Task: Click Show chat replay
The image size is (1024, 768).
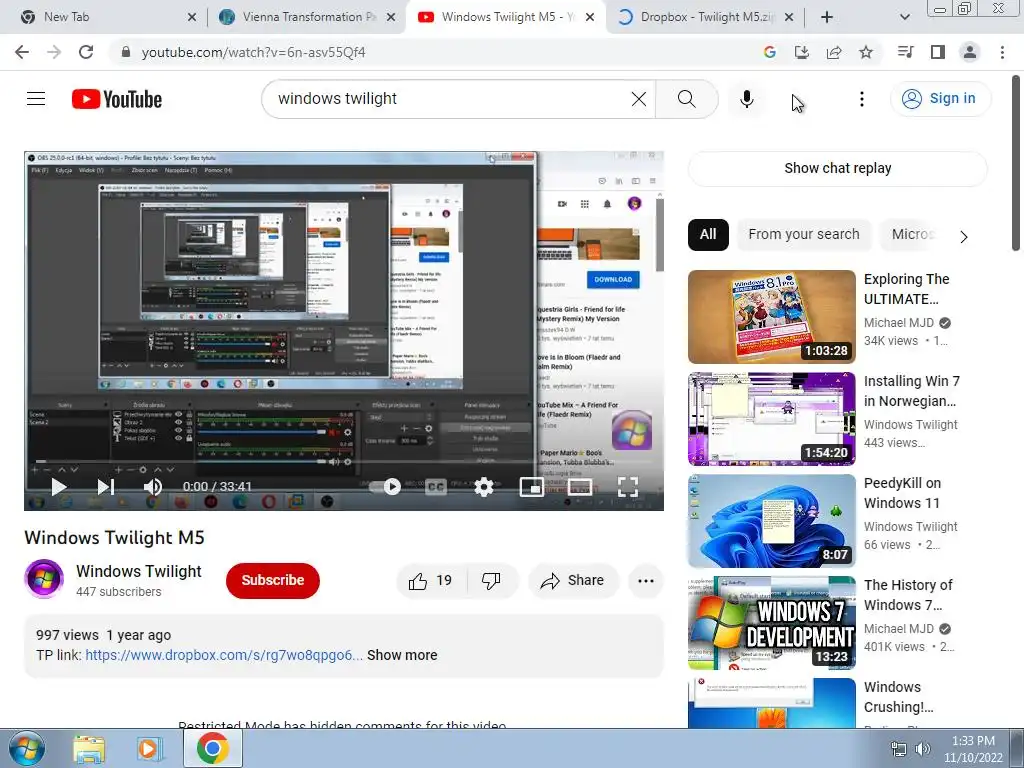Action: (x=837, y=168)
